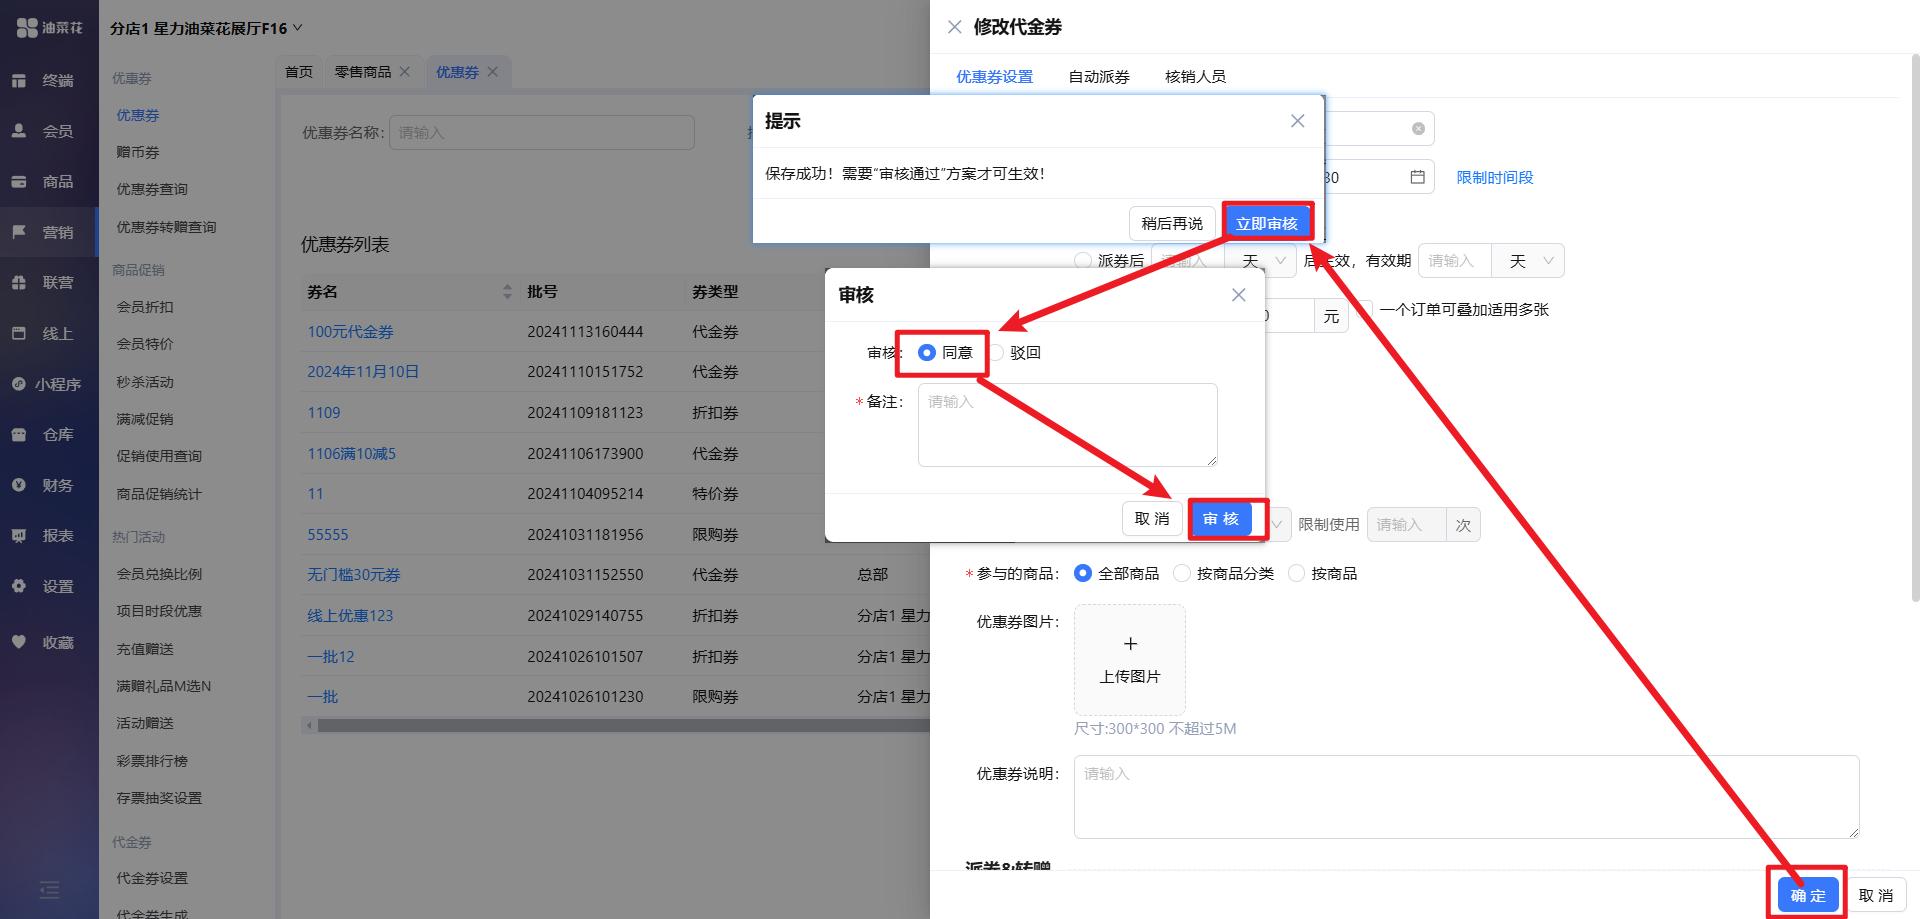Clear the name field with clear icon
Screen dimensions: 1920x919
tap(1418, 129)
